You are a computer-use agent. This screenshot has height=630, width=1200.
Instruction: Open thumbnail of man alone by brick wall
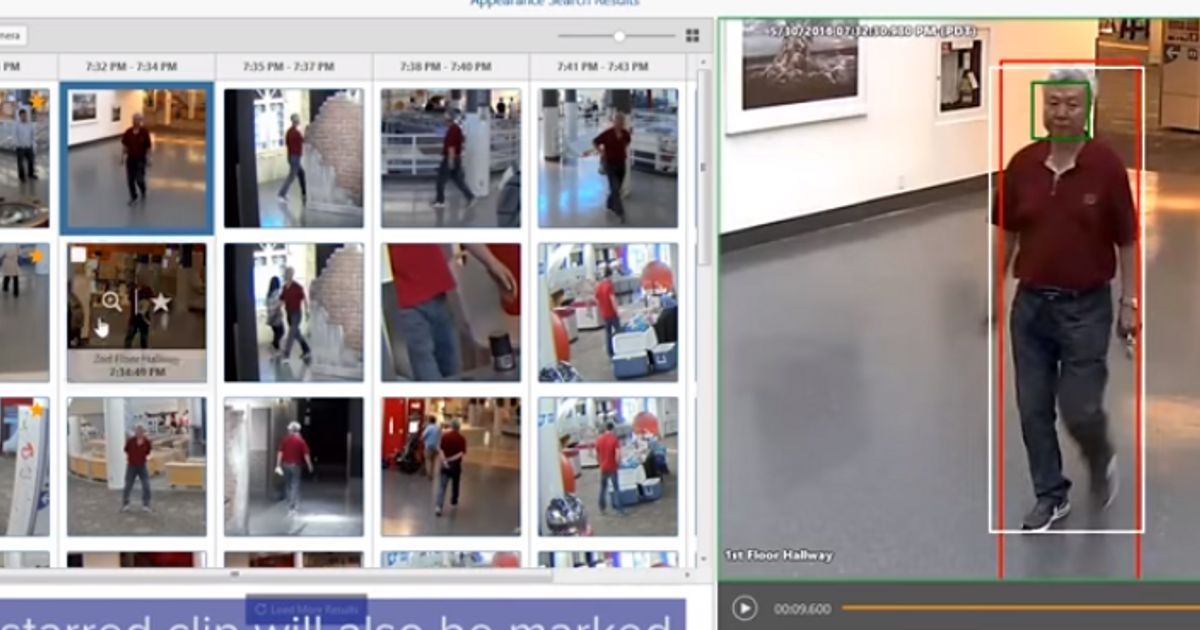pyautogui.click(x=293, y=158)
